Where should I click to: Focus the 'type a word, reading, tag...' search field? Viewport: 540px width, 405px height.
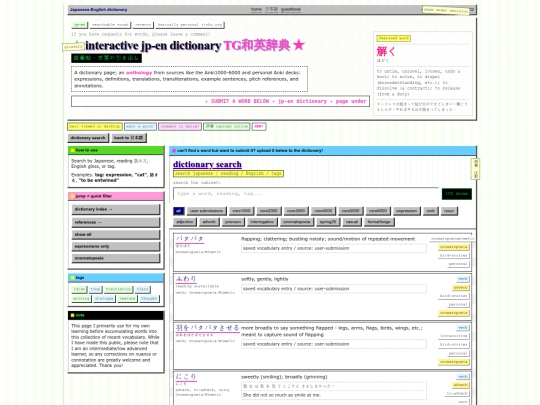coord(306,194)
